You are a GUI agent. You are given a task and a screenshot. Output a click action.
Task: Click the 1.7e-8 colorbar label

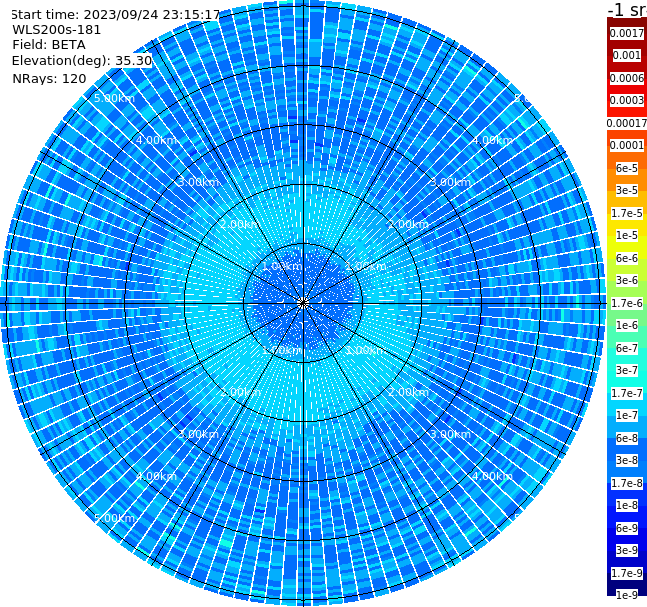pos(627,483)
